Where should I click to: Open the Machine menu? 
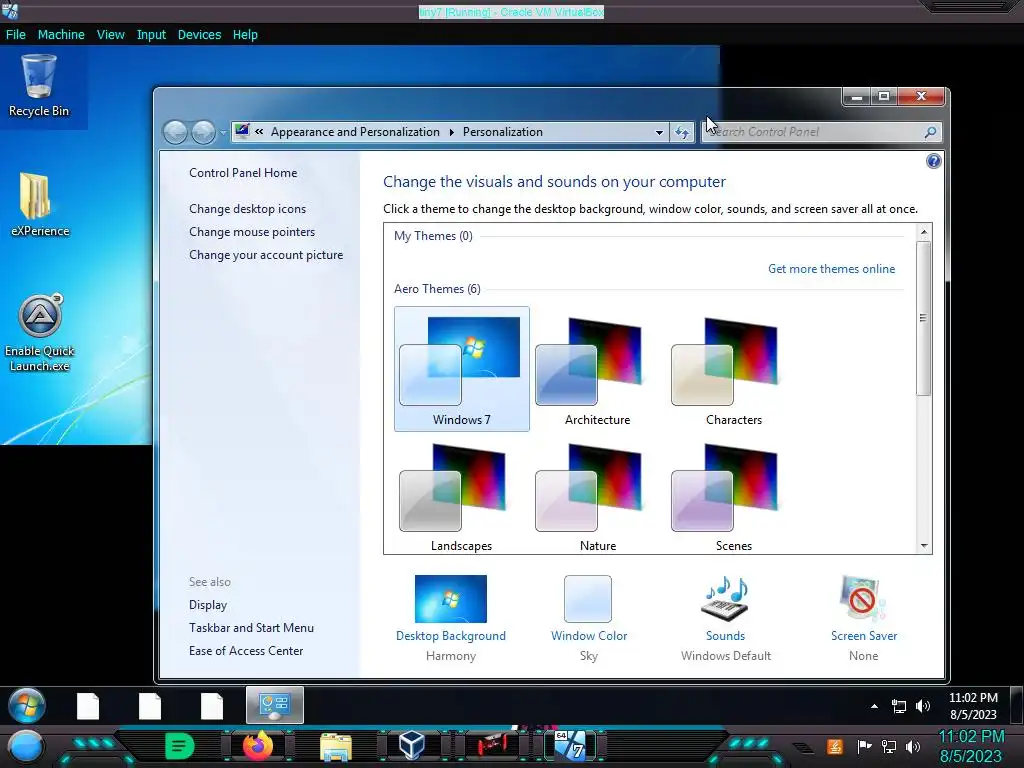point(61,35)
